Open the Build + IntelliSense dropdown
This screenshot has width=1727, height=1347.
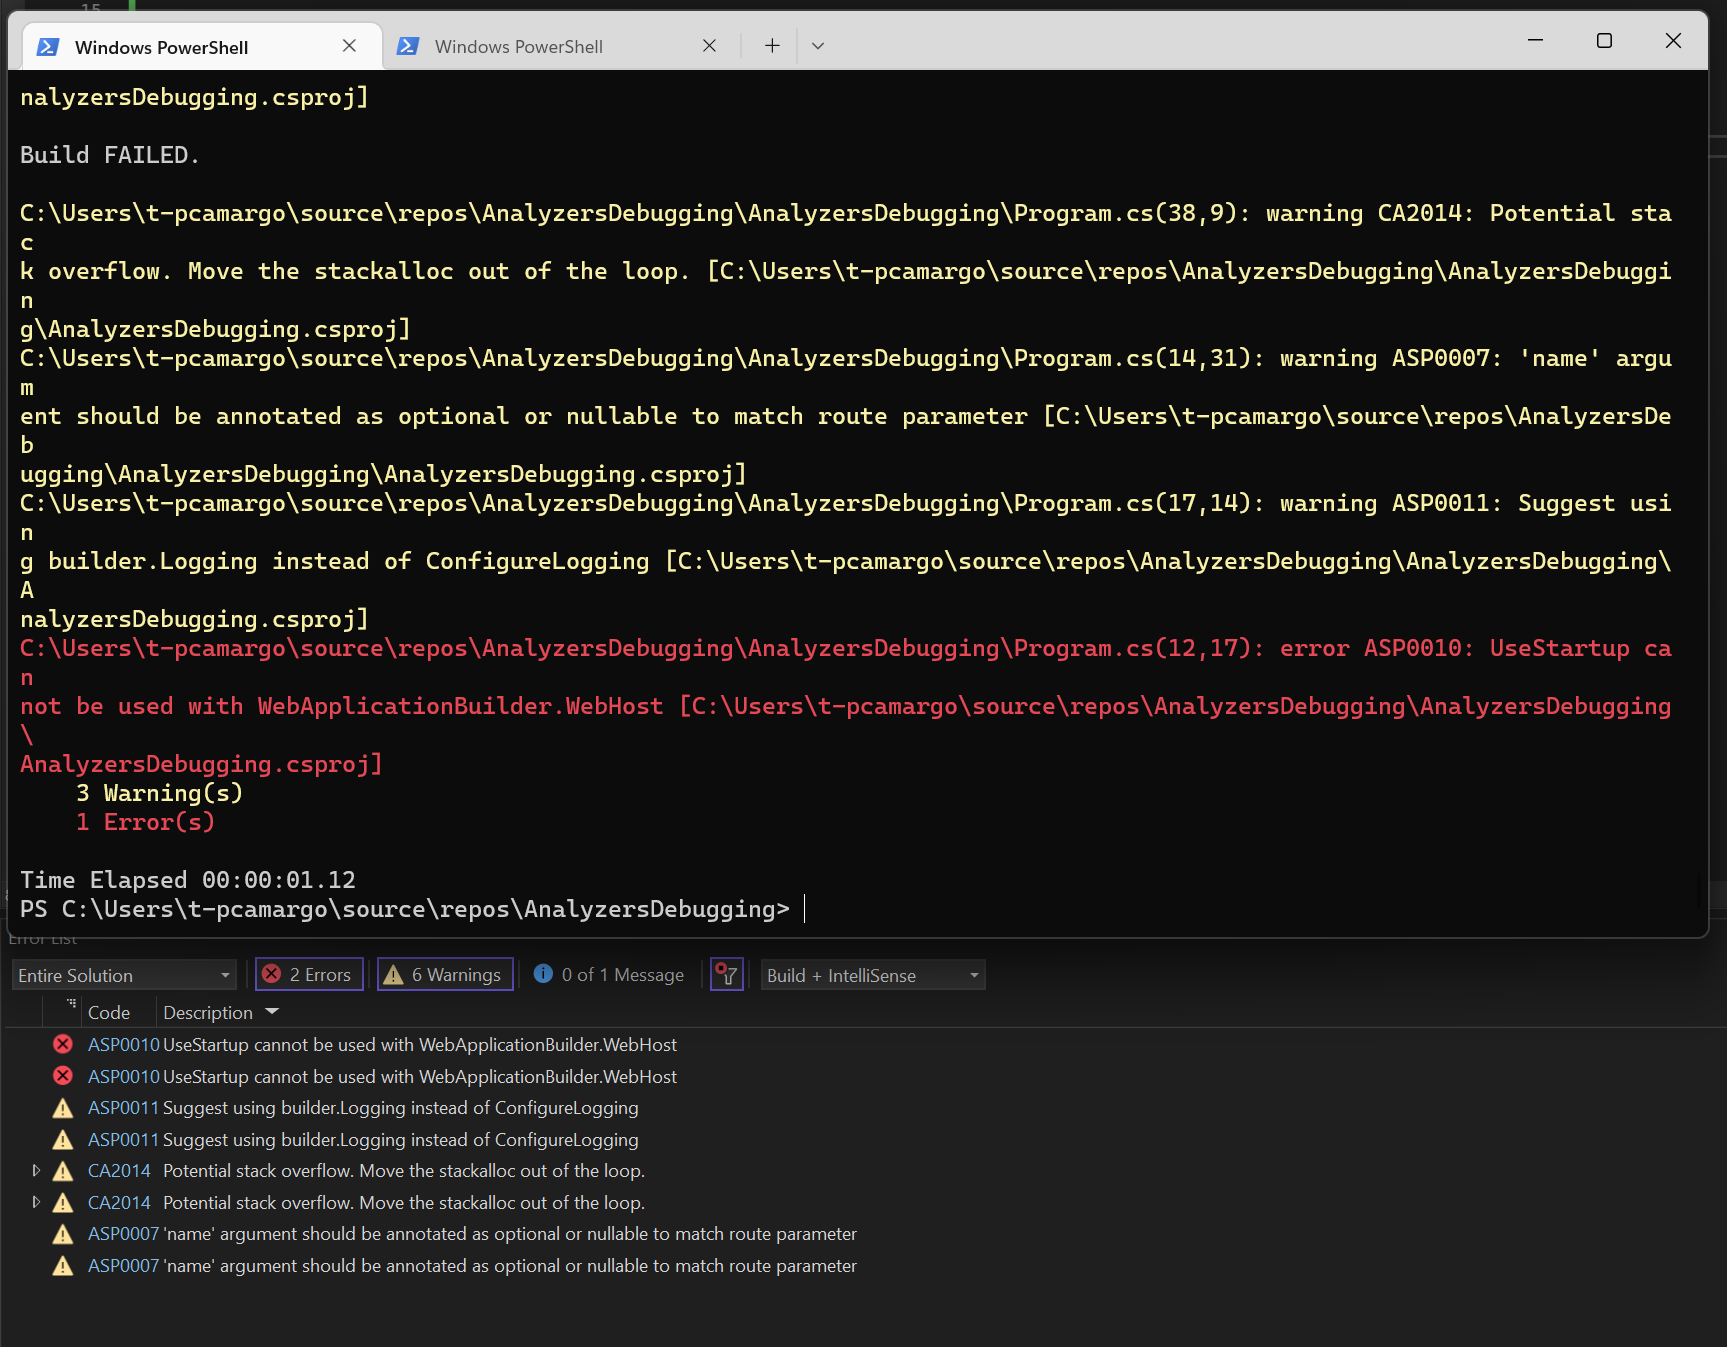[x=873, y=975]
